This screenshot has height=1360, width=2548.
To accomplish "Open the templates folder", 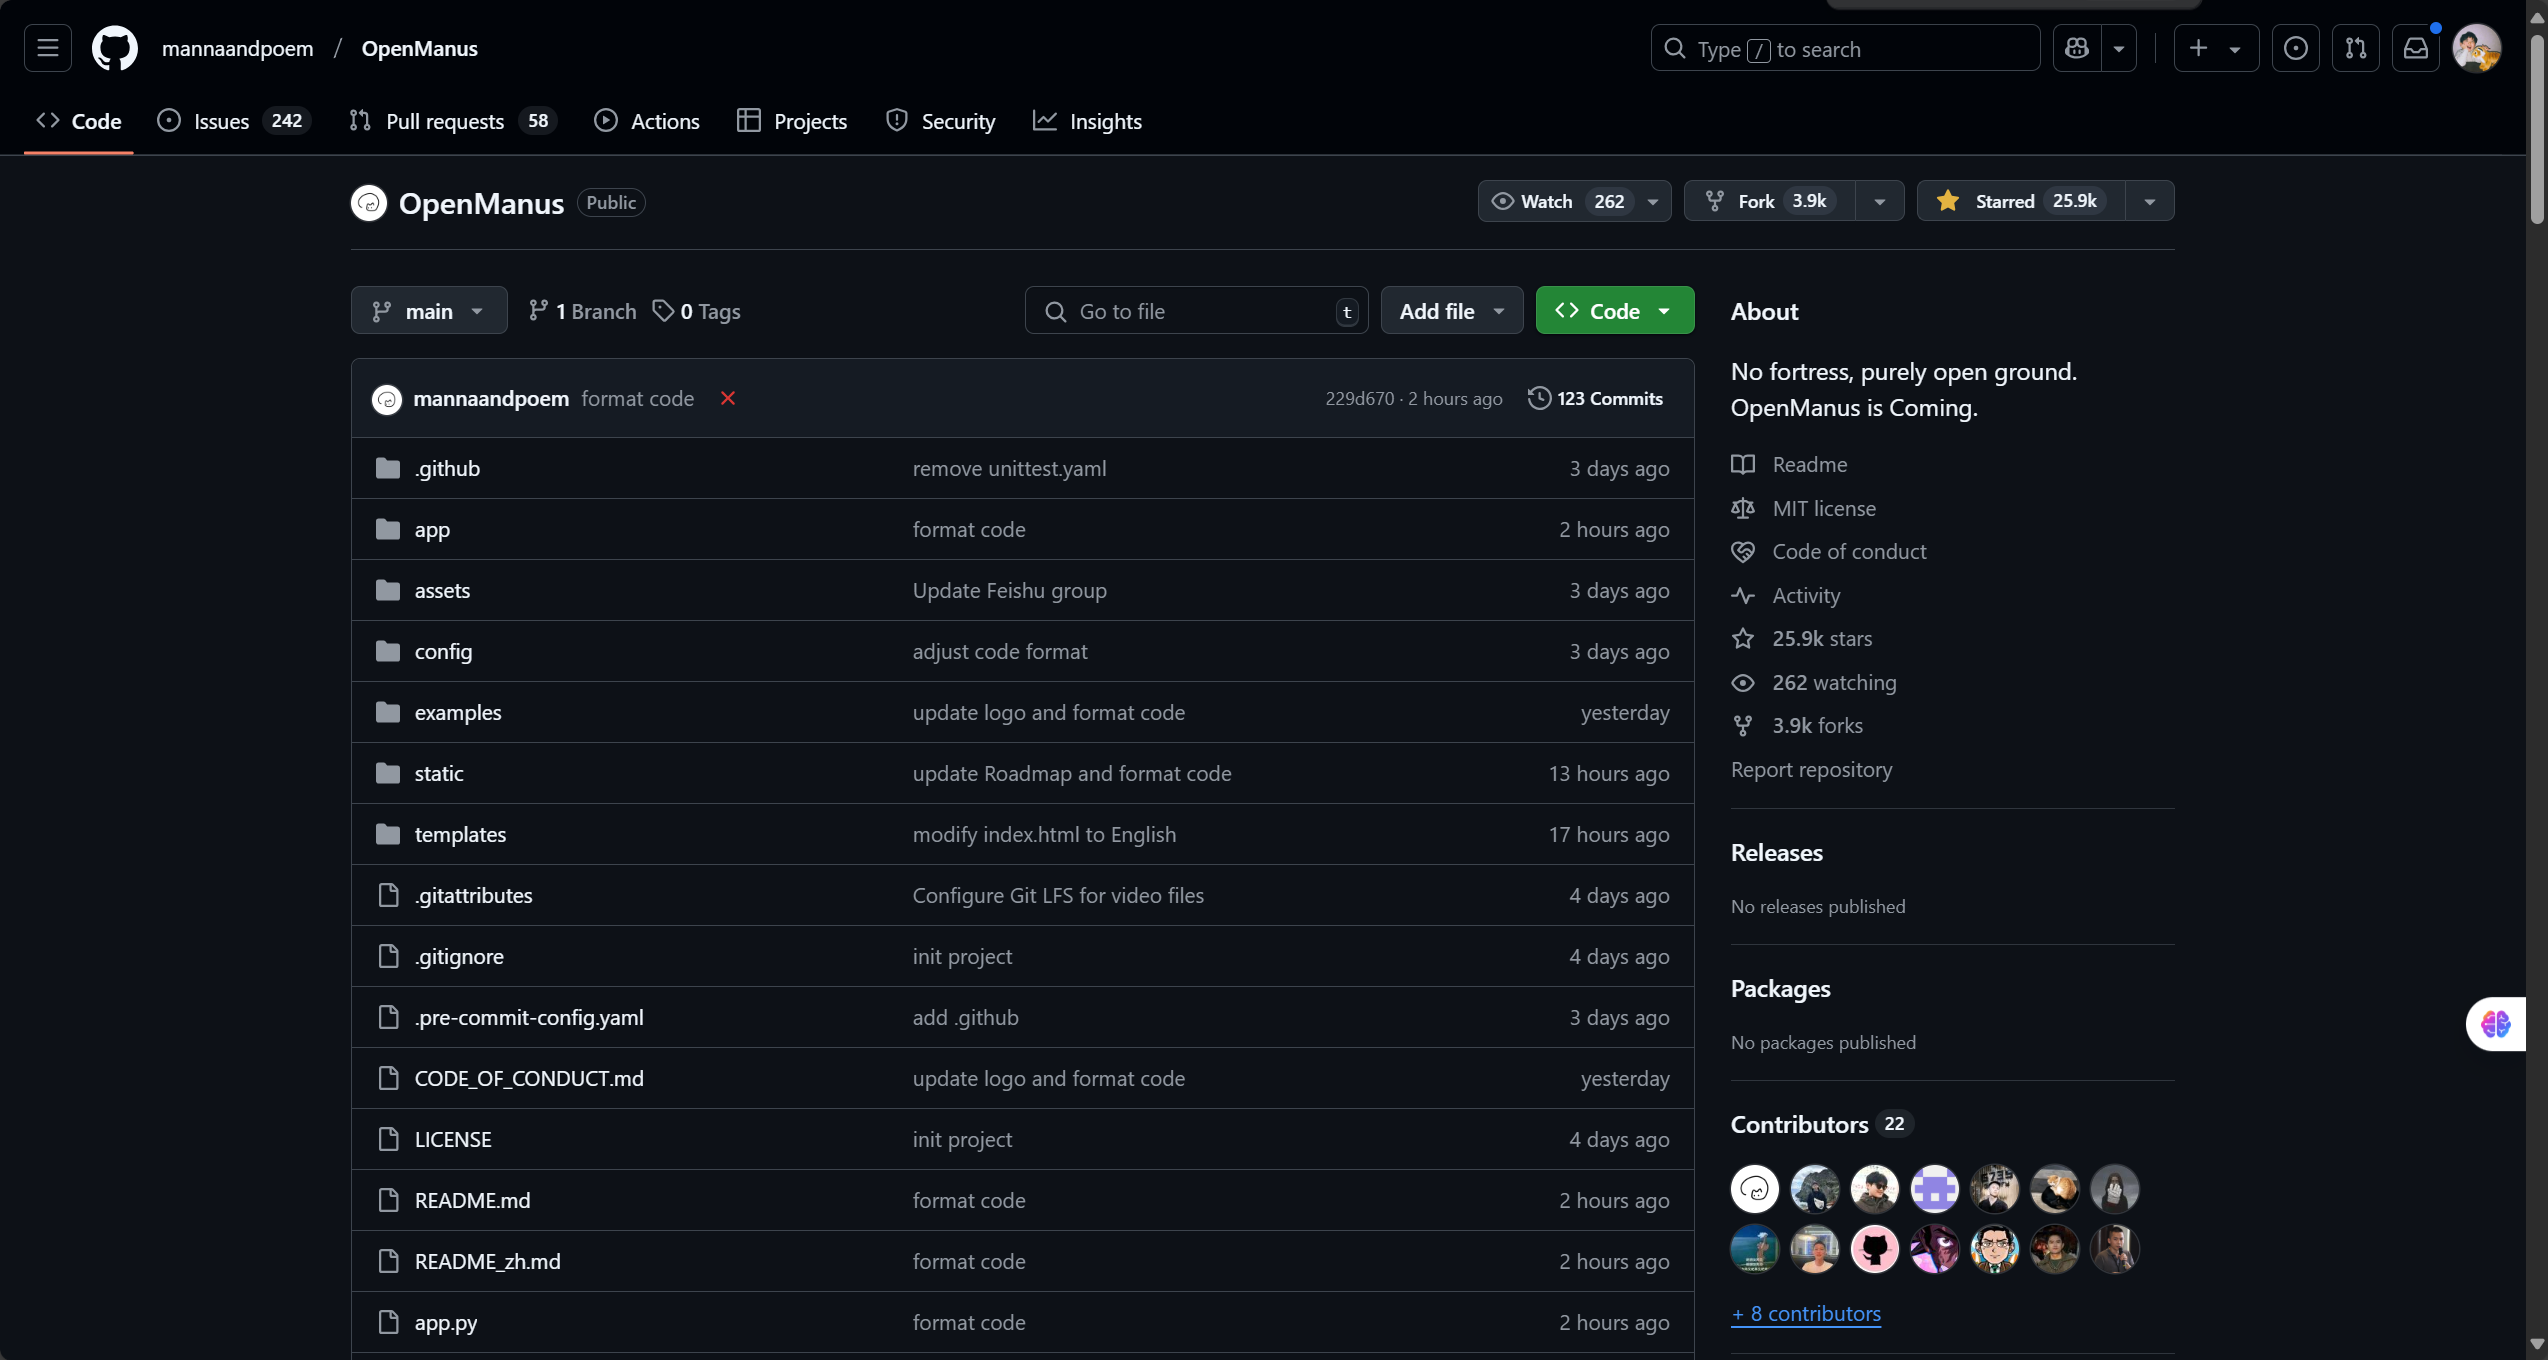I will 460,834.
